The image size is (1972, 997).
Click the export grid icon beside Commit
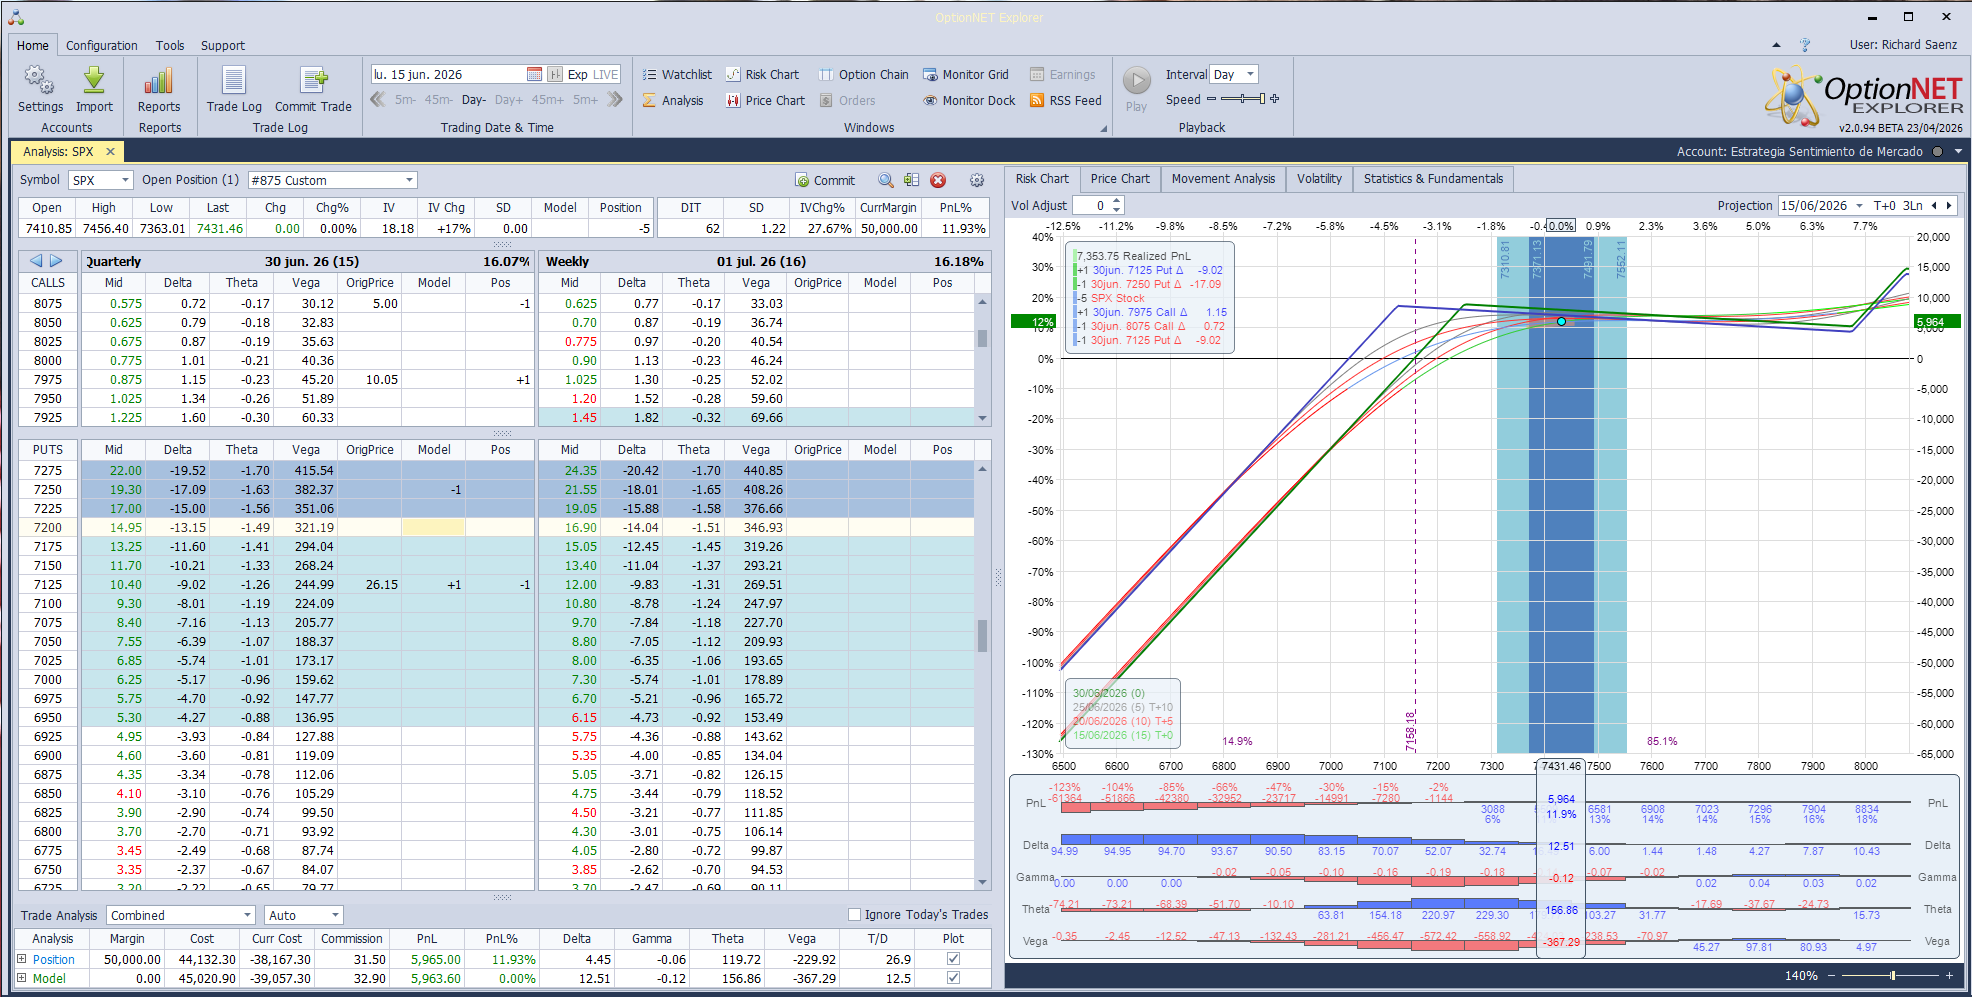pos(911,180)
